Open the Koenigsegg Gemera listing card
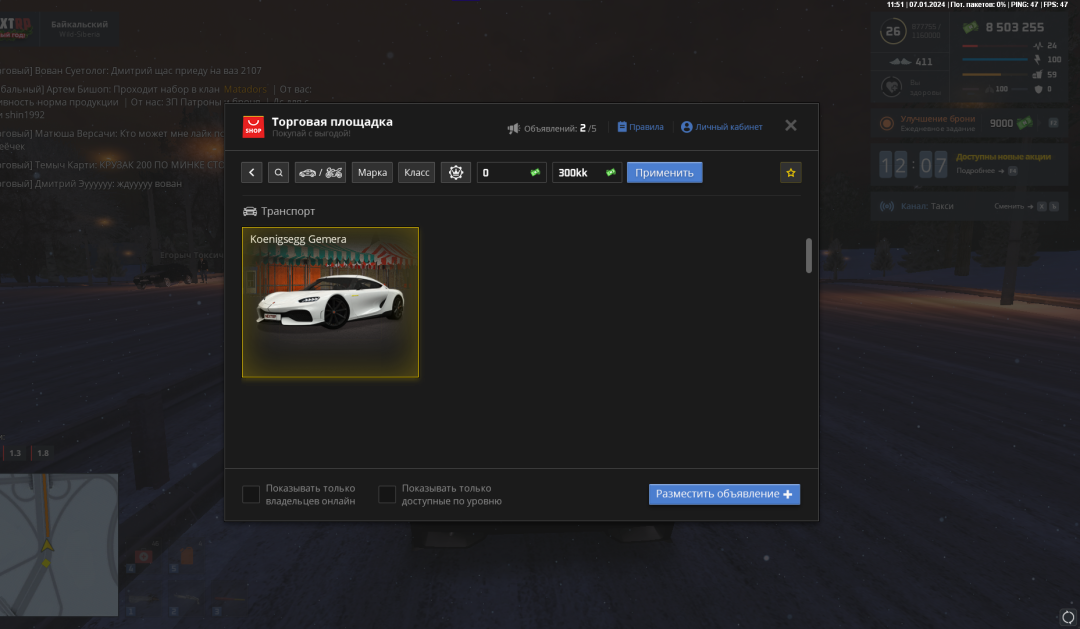Viewport: 1080px width, 629px height. pos(330,302)
